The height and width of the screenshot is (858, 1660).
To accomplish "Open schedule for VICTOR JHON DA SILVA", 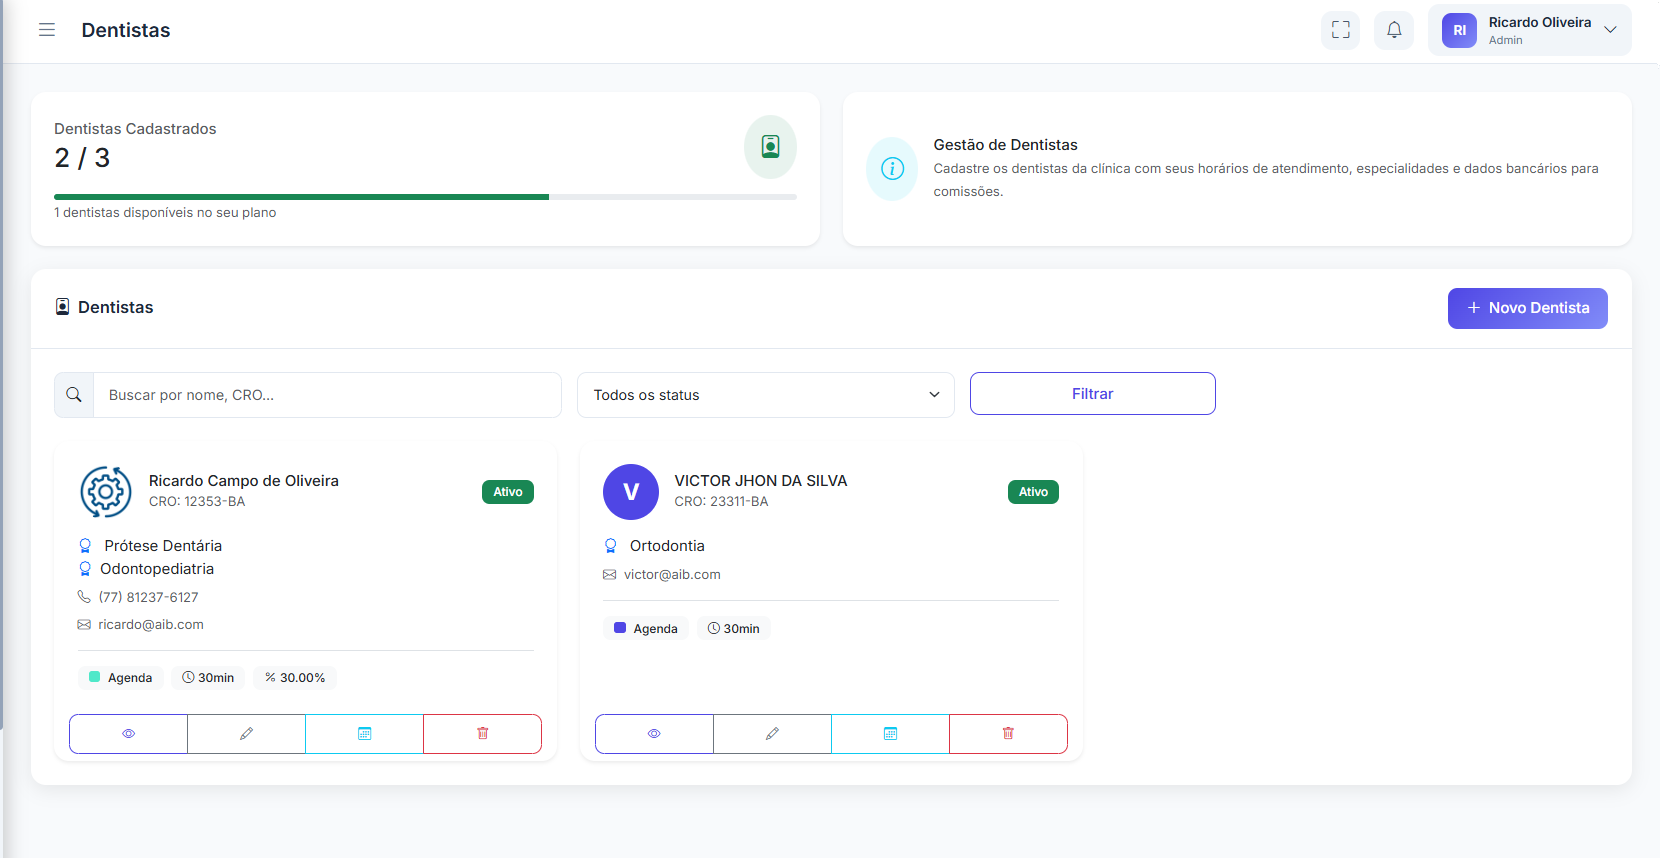I will coord(890,734).
